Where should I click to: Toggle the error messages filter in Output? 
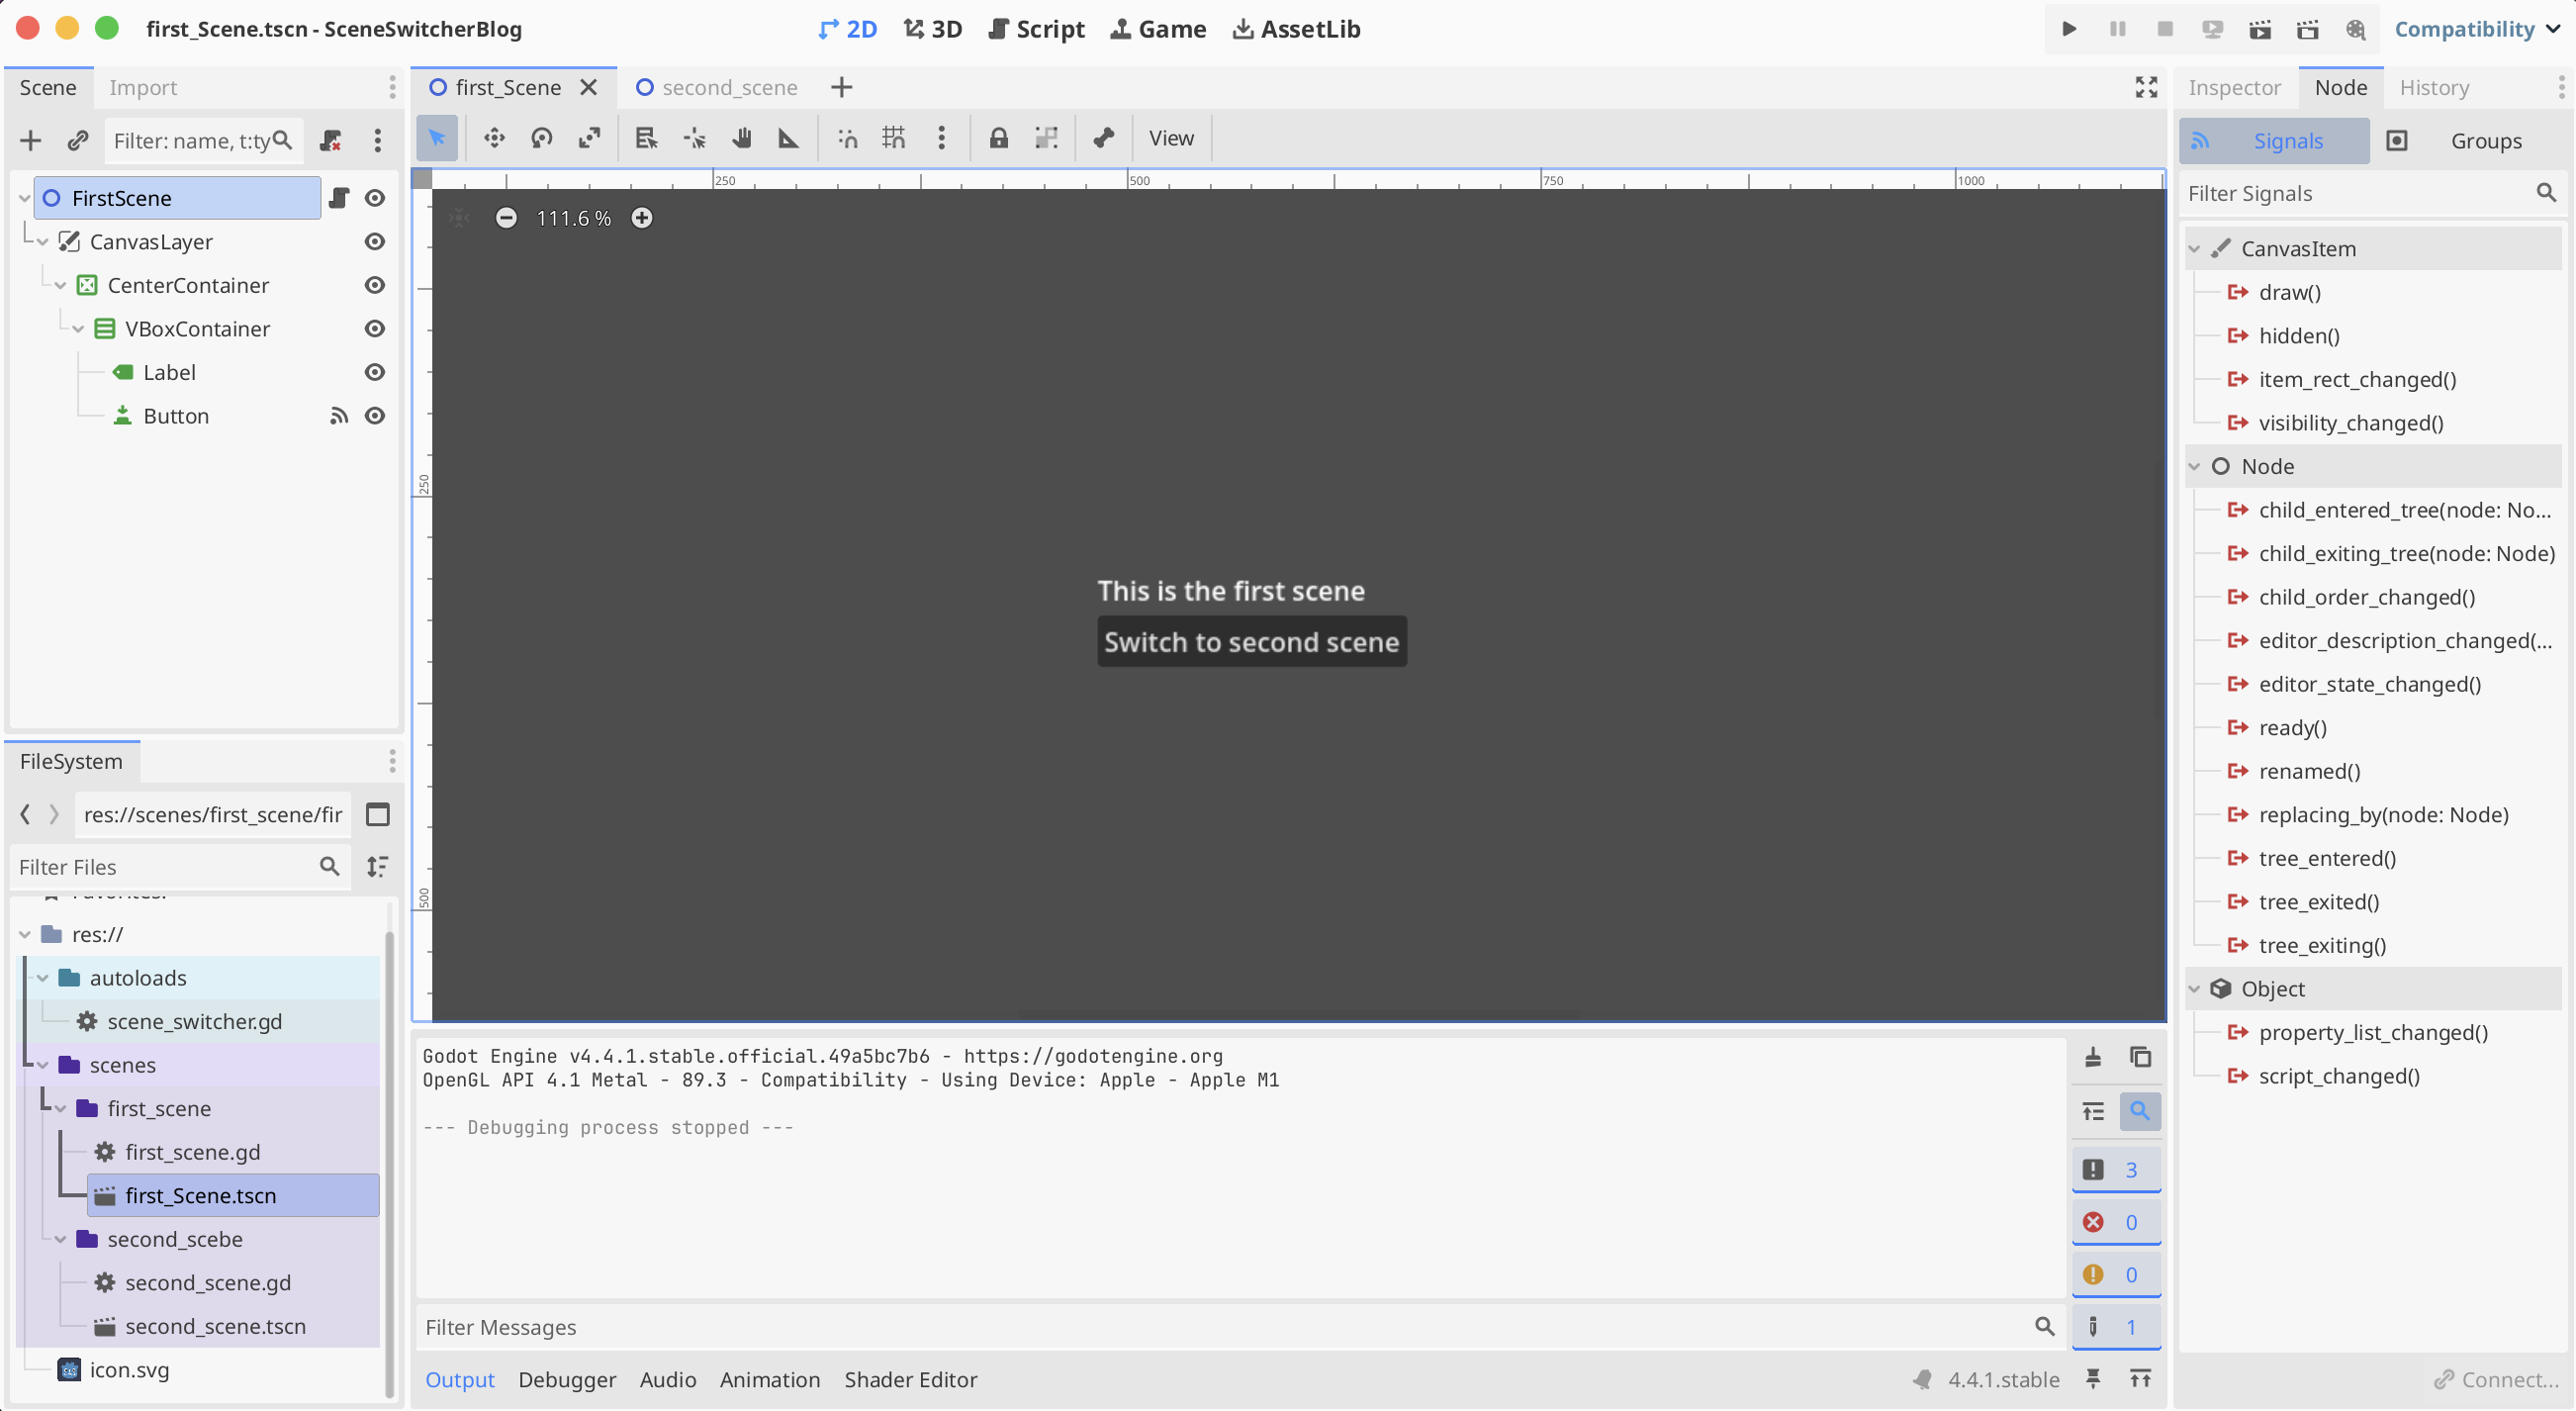click(x=2115, y=1222)
